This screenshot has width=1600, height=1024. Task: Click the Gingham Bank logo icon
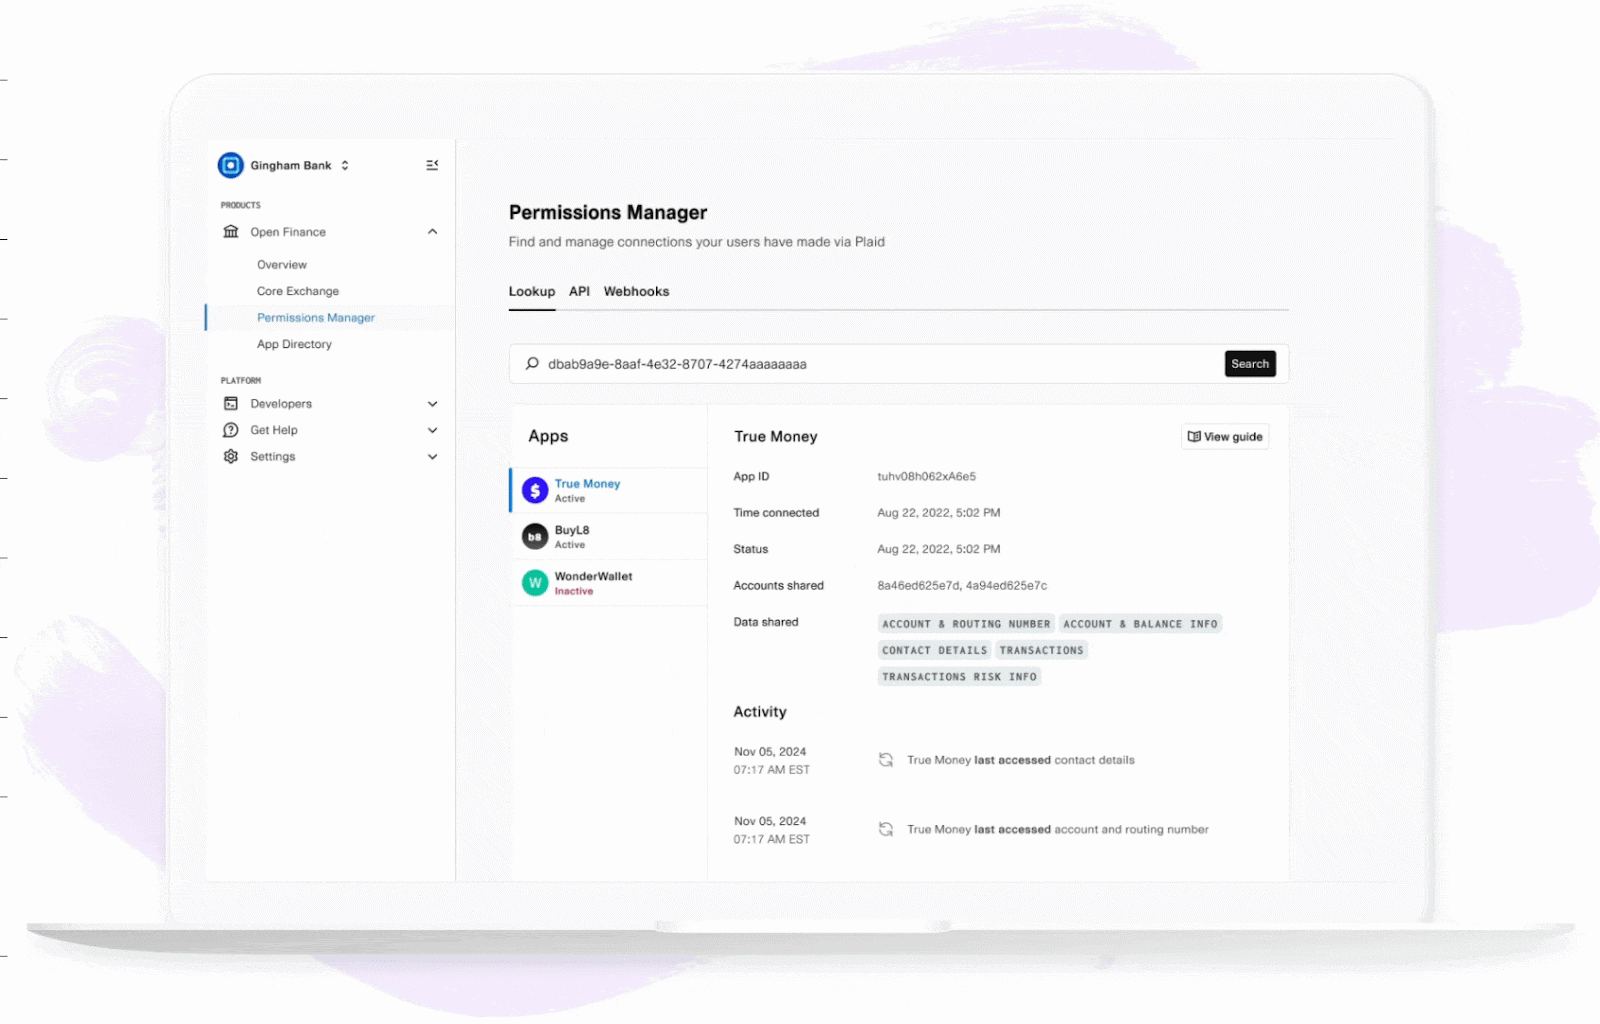(231, 165)
